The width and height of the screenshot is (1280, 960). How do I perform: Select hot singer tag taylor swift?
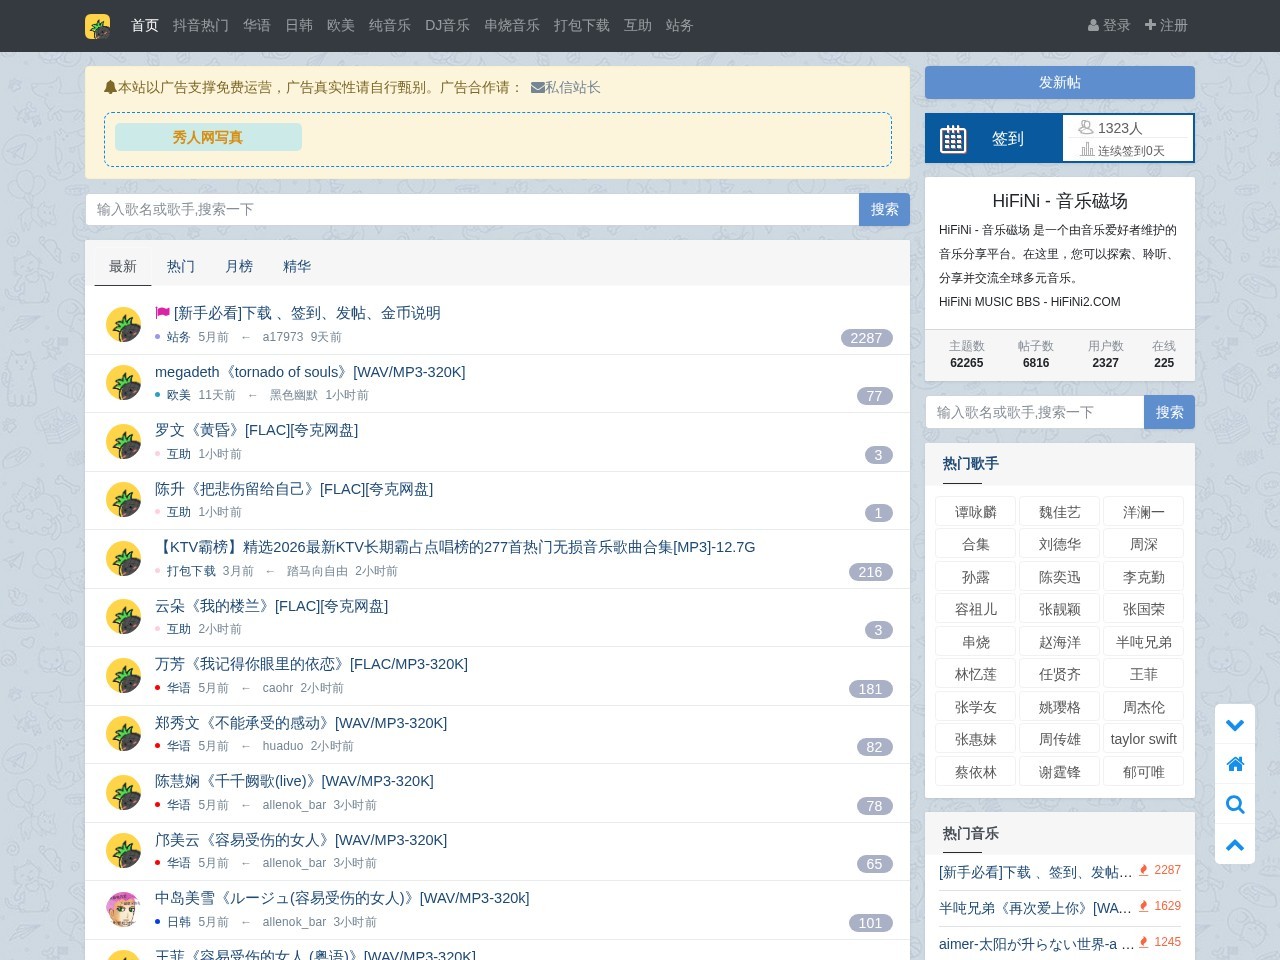pyautogui.click(x=1144, y=739)
